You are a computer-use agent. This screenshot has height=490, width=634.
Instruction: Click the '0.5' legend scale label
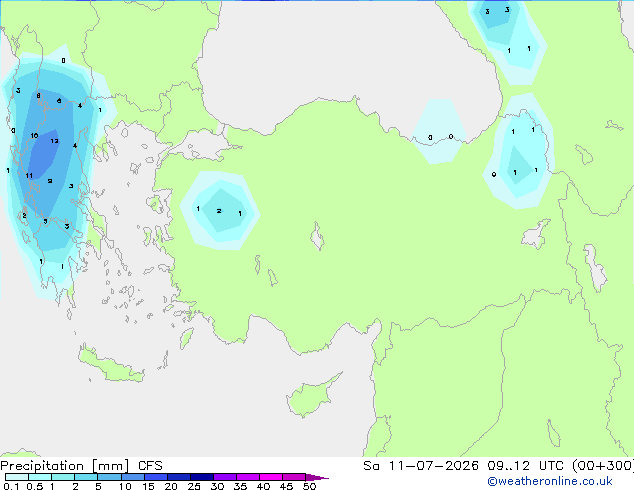click(35, 486)
